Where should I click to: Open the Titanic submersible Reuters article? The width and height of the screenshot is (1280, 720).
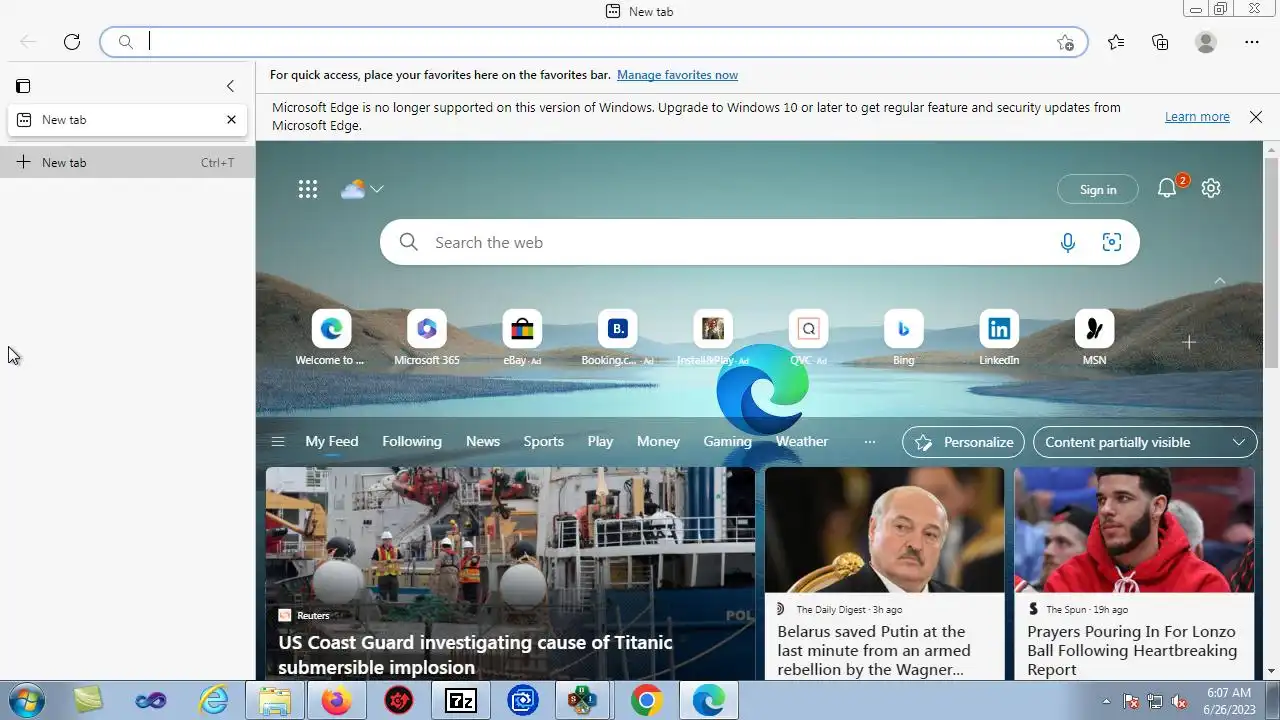coord(510,574)
